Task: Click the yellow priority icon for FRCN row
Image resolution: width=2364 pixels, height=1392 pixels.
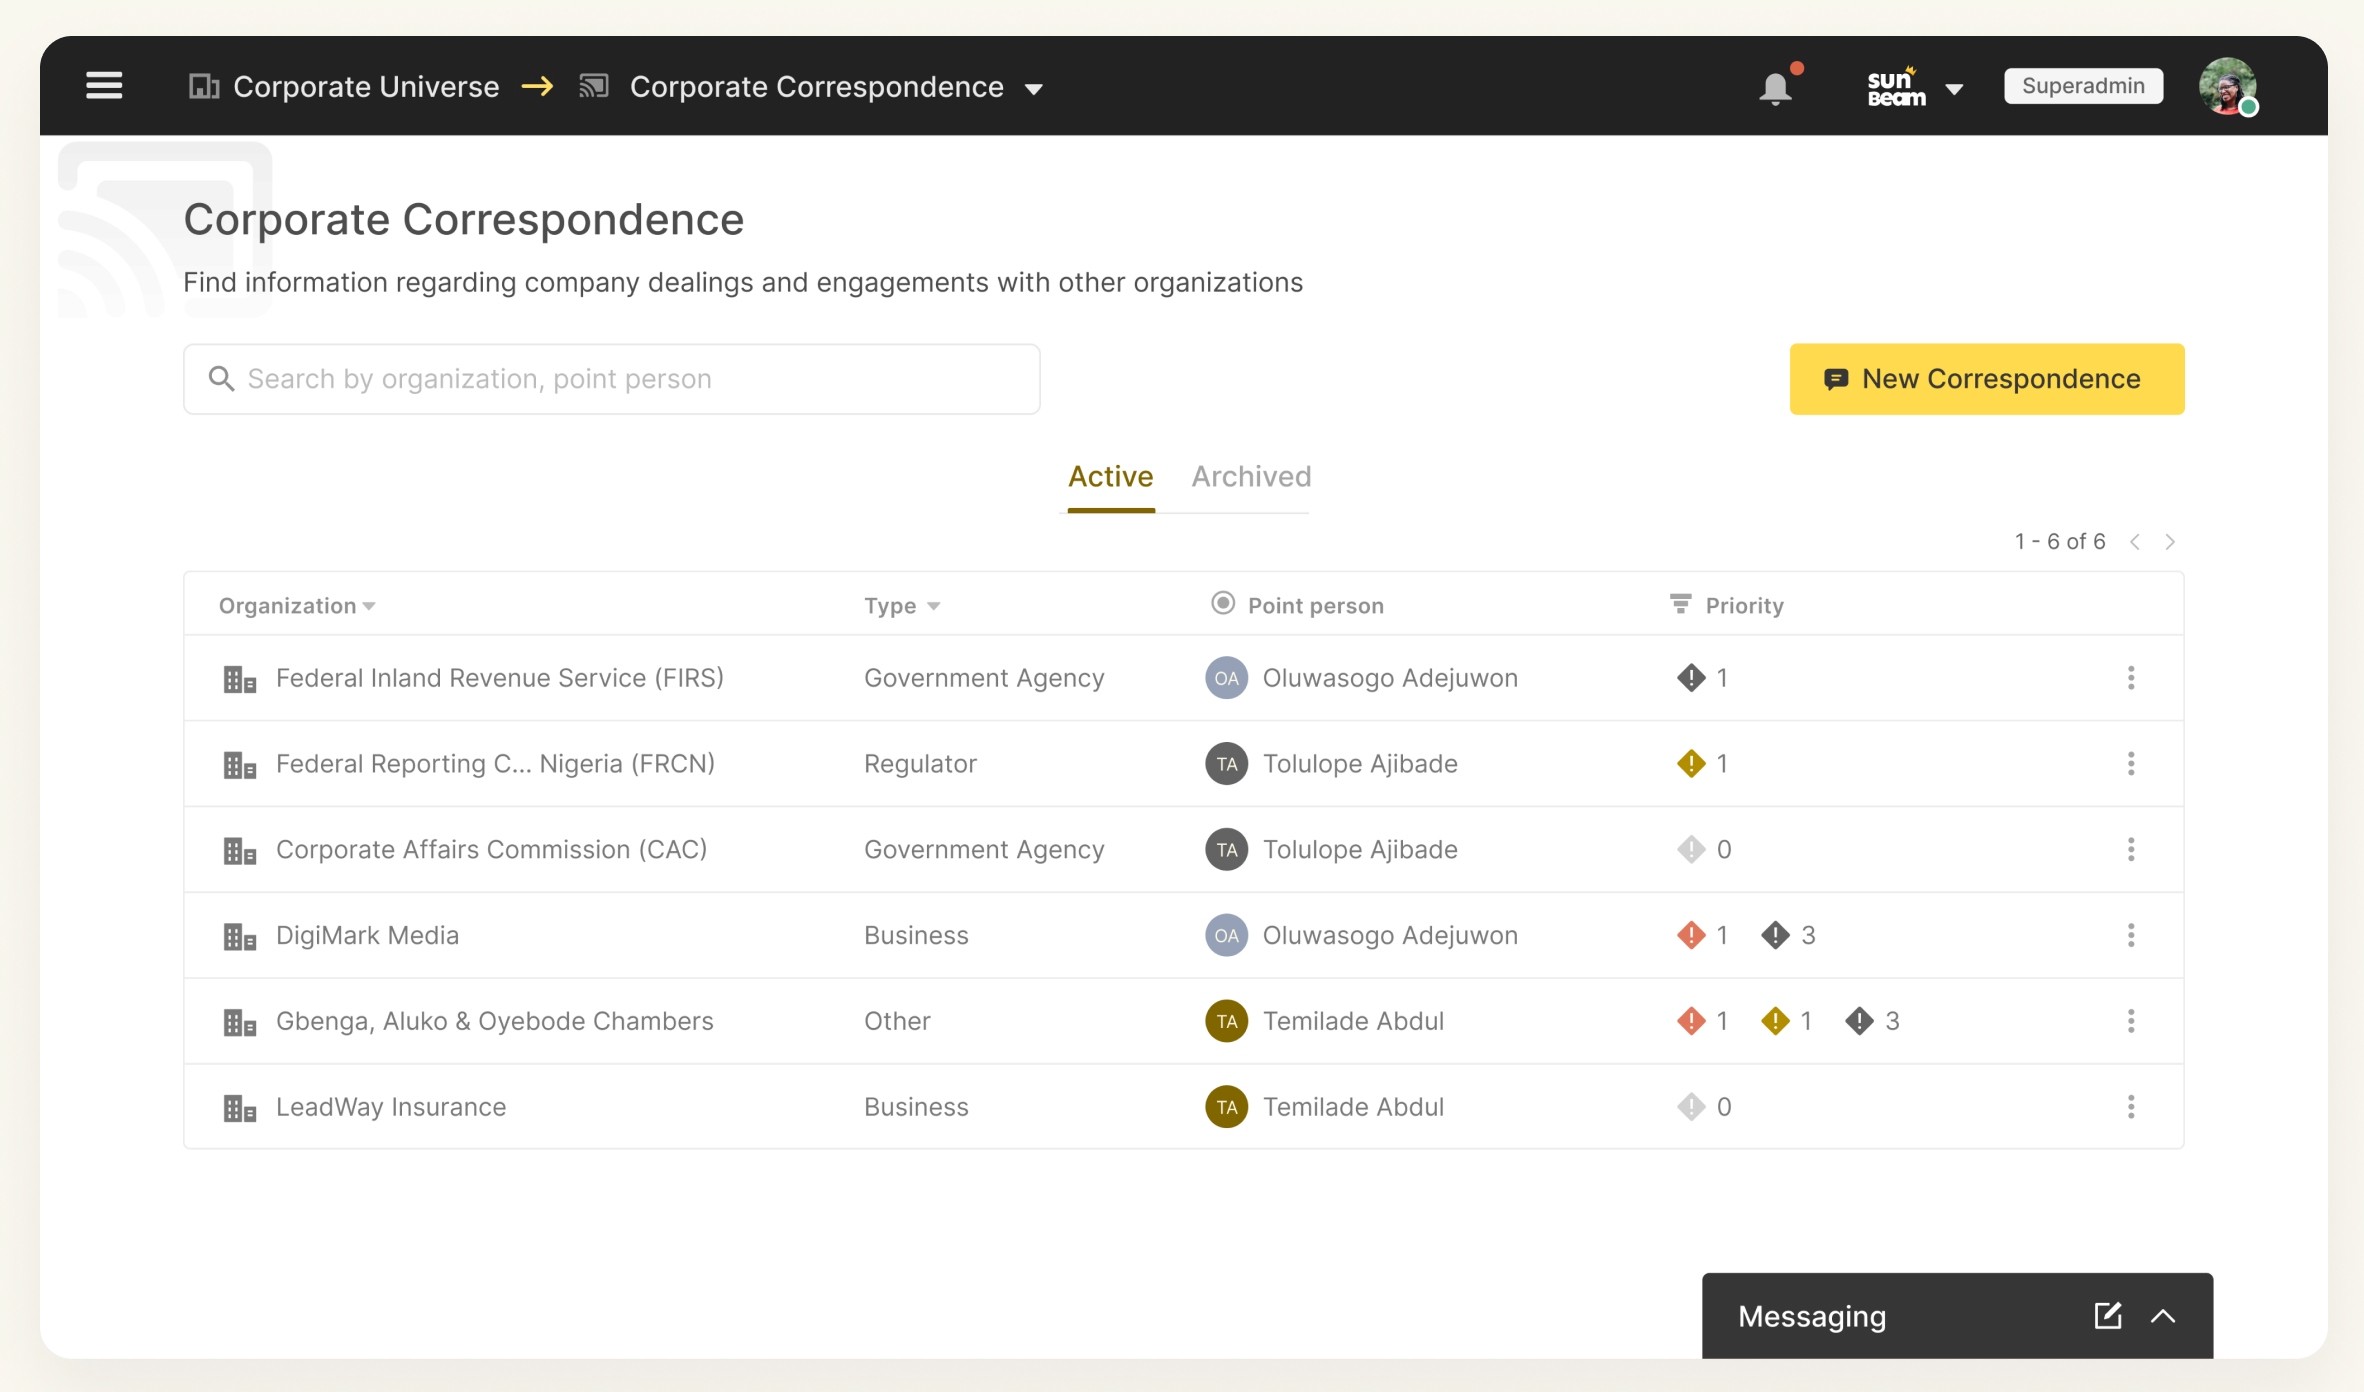Action: pyautogui.click(x=1690, y=764)
